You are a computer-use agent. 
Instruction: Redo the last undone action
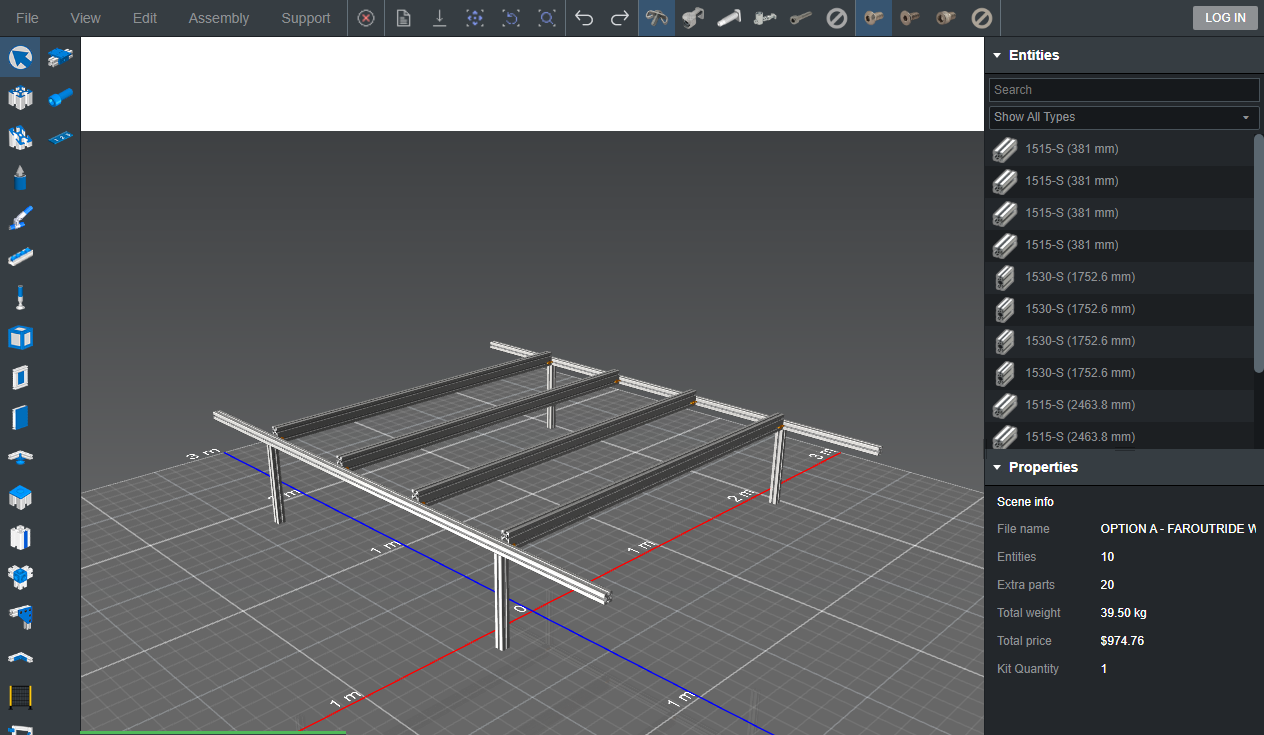click(x=620, y=18)
